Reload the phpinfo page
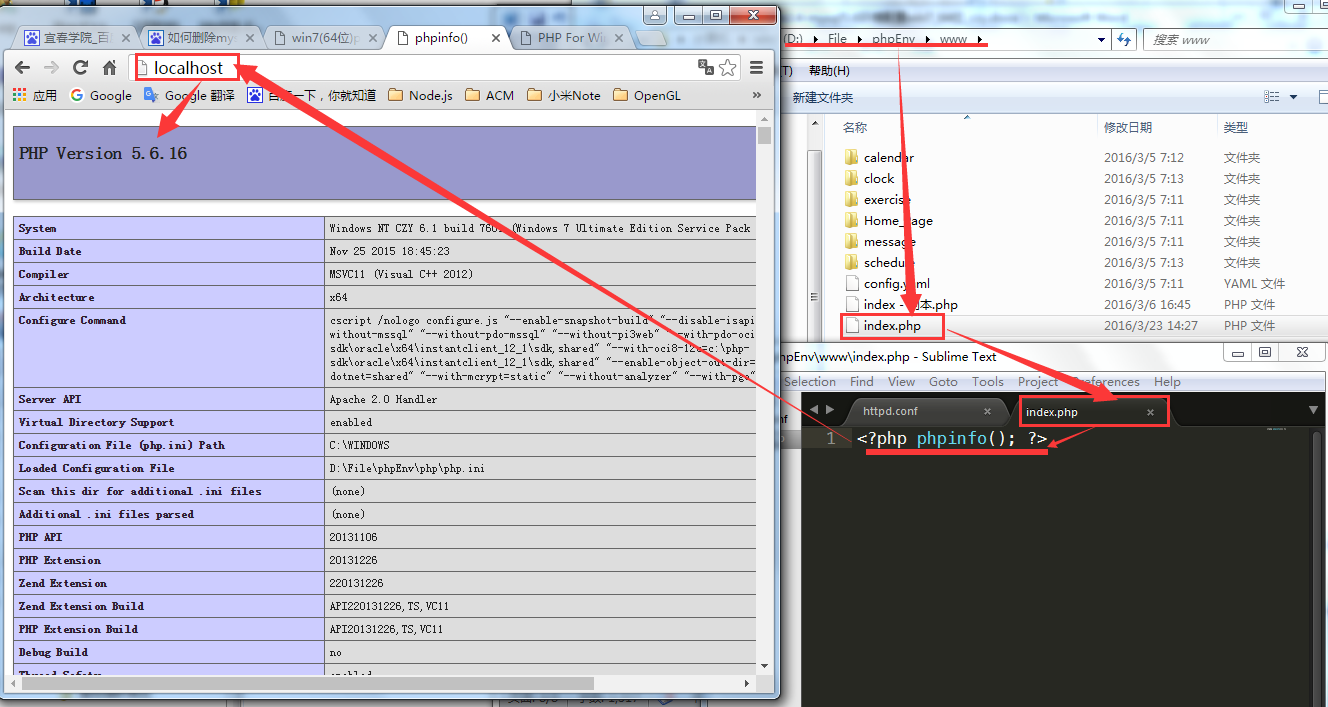Image resolution: width=1328 pixels, height=707 pixels. pos(81,68)
